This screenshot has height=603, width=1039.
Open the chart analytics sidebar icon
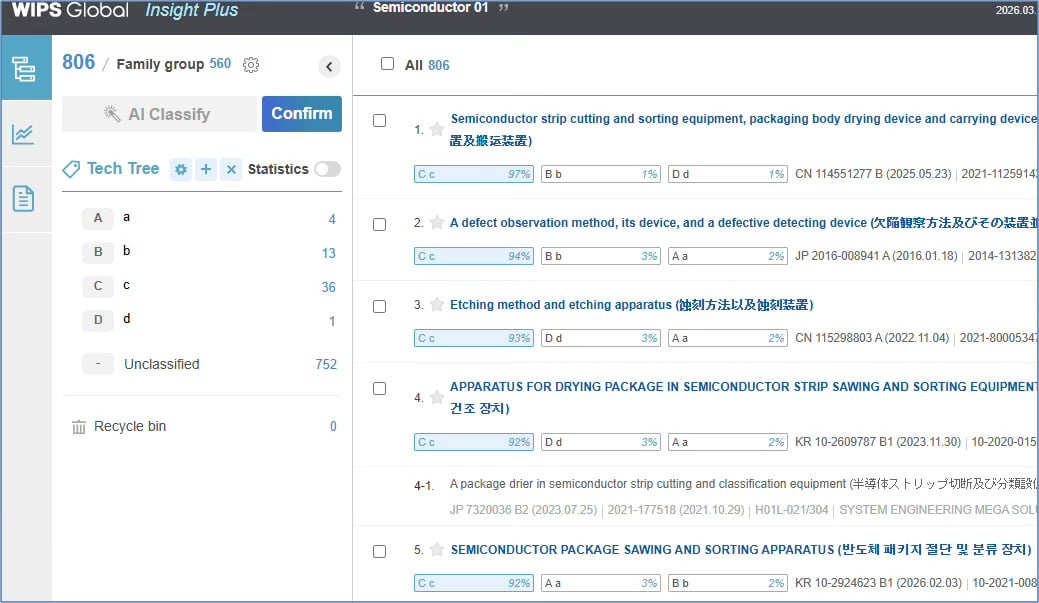coord(23,135)
